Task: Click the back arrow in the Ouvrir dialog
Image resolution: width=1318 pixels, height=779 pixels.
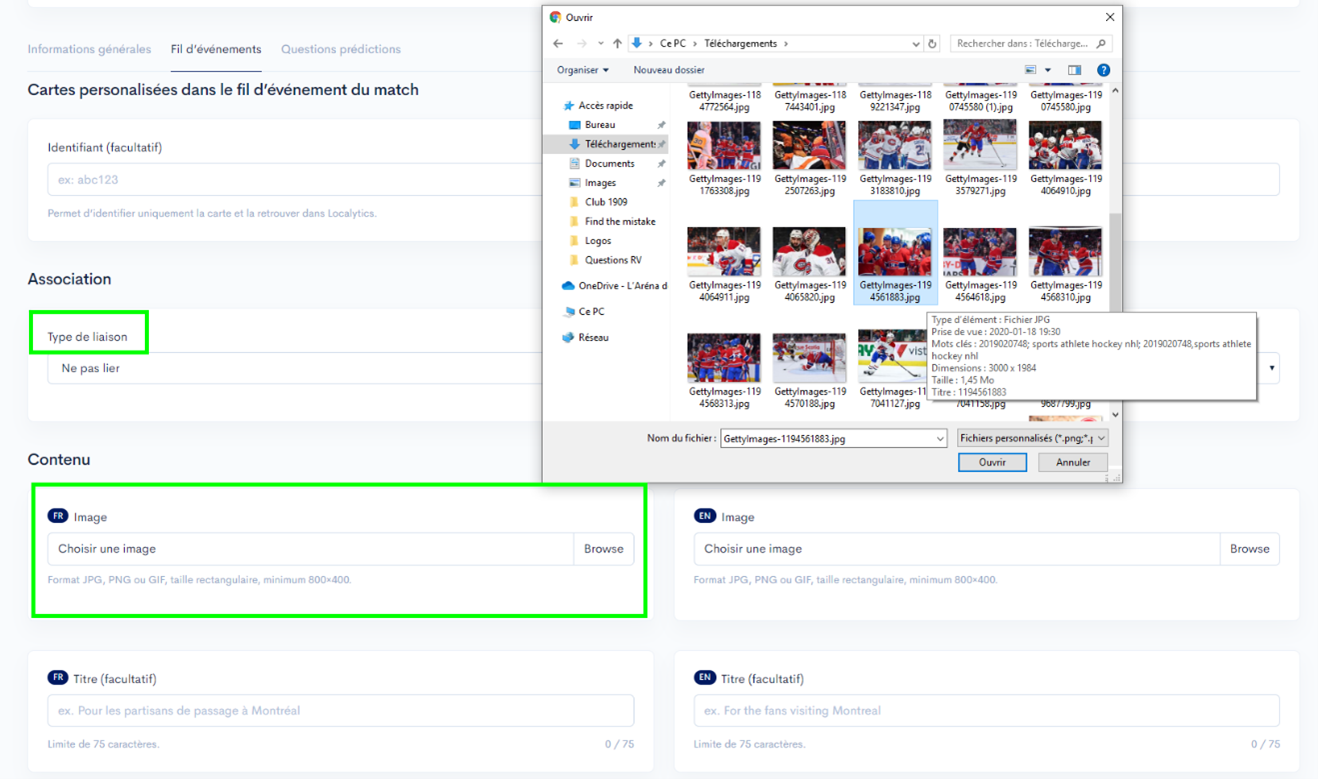Action: 558,44
